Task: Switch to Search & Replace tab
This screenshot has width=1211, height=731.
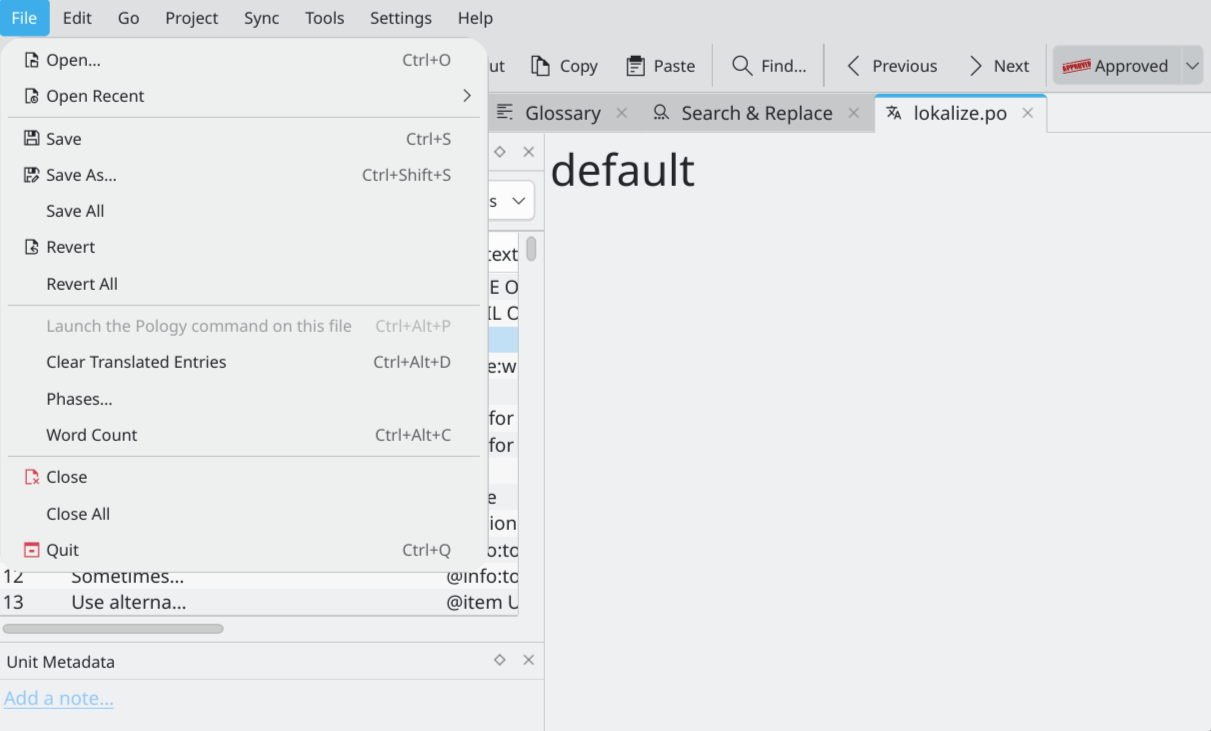Action: pyautogui.click(x=755, y=113)
